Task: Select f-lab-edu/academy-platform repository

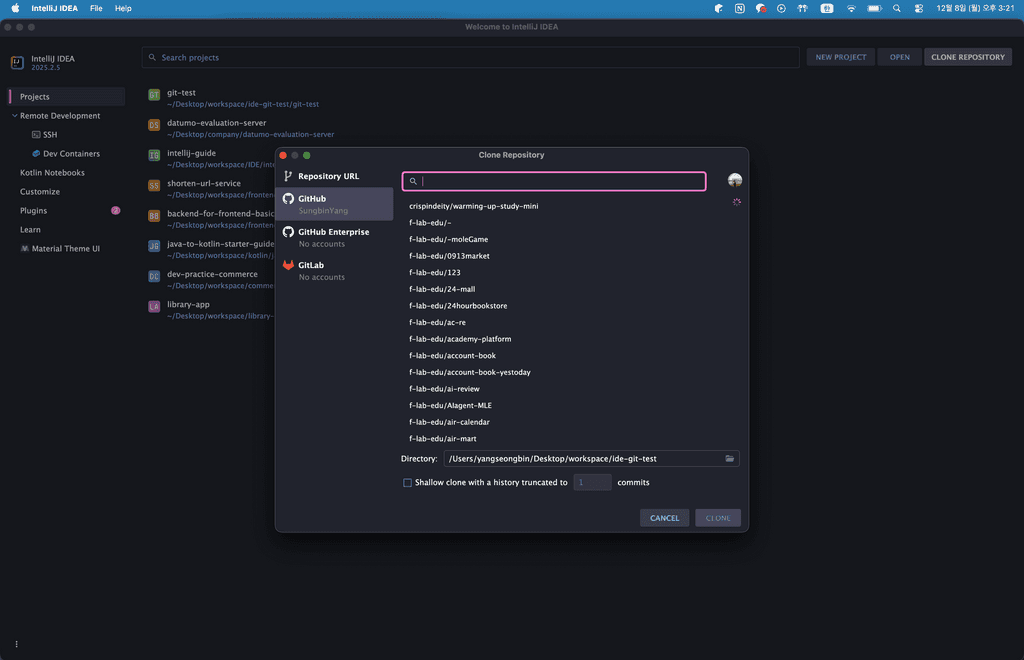Action: (x=460, y=339)
